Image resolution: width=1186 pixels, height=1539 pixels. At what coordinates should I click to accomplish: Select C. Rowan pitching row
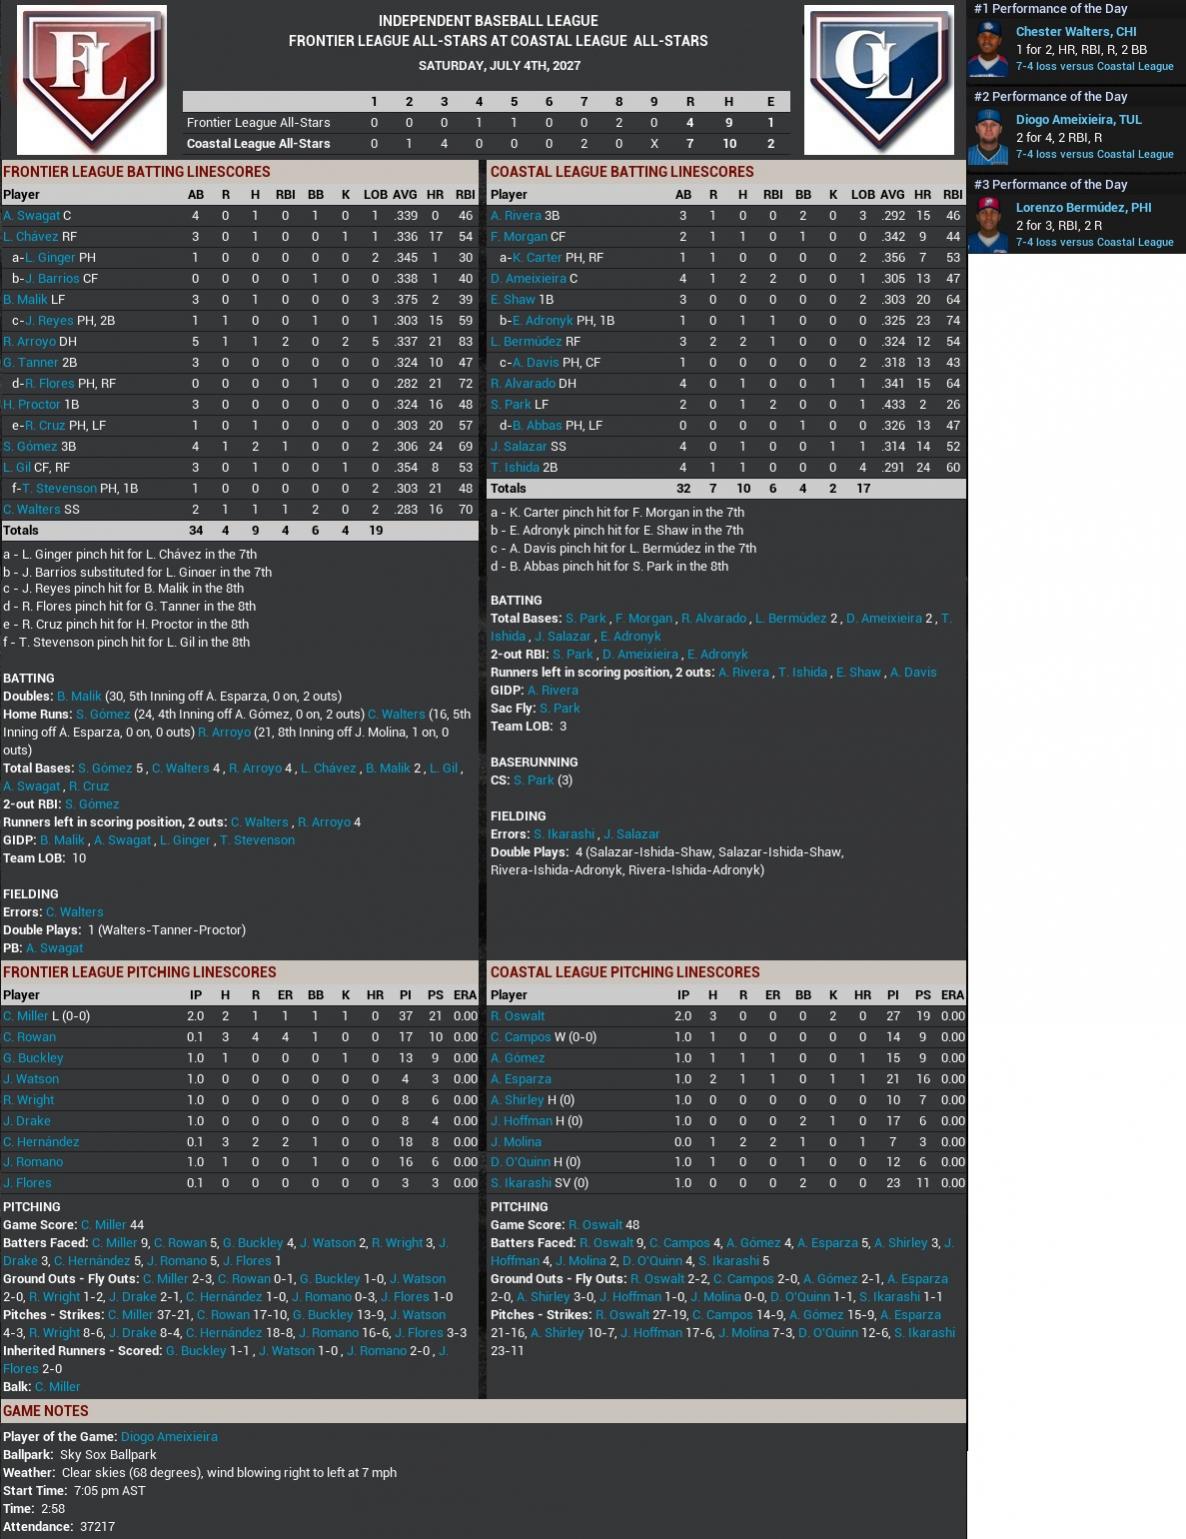tap(240, 1037)
